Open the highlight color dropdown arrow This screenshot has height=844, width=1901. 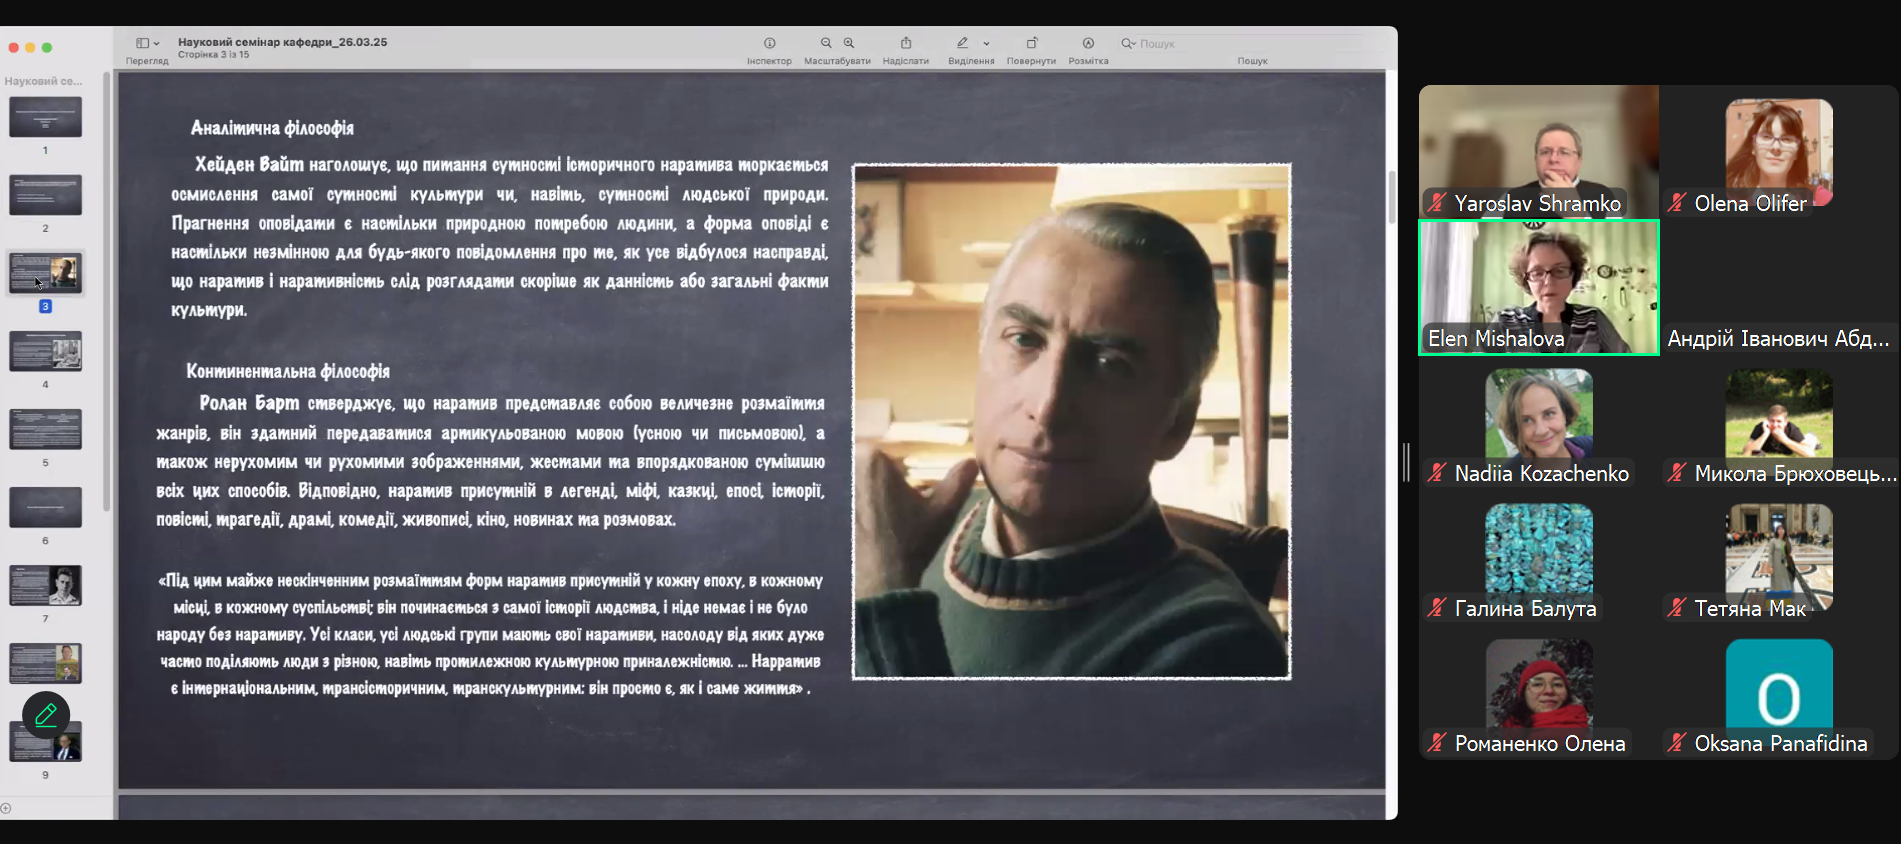pyautogui.click(x=986, y=44)
